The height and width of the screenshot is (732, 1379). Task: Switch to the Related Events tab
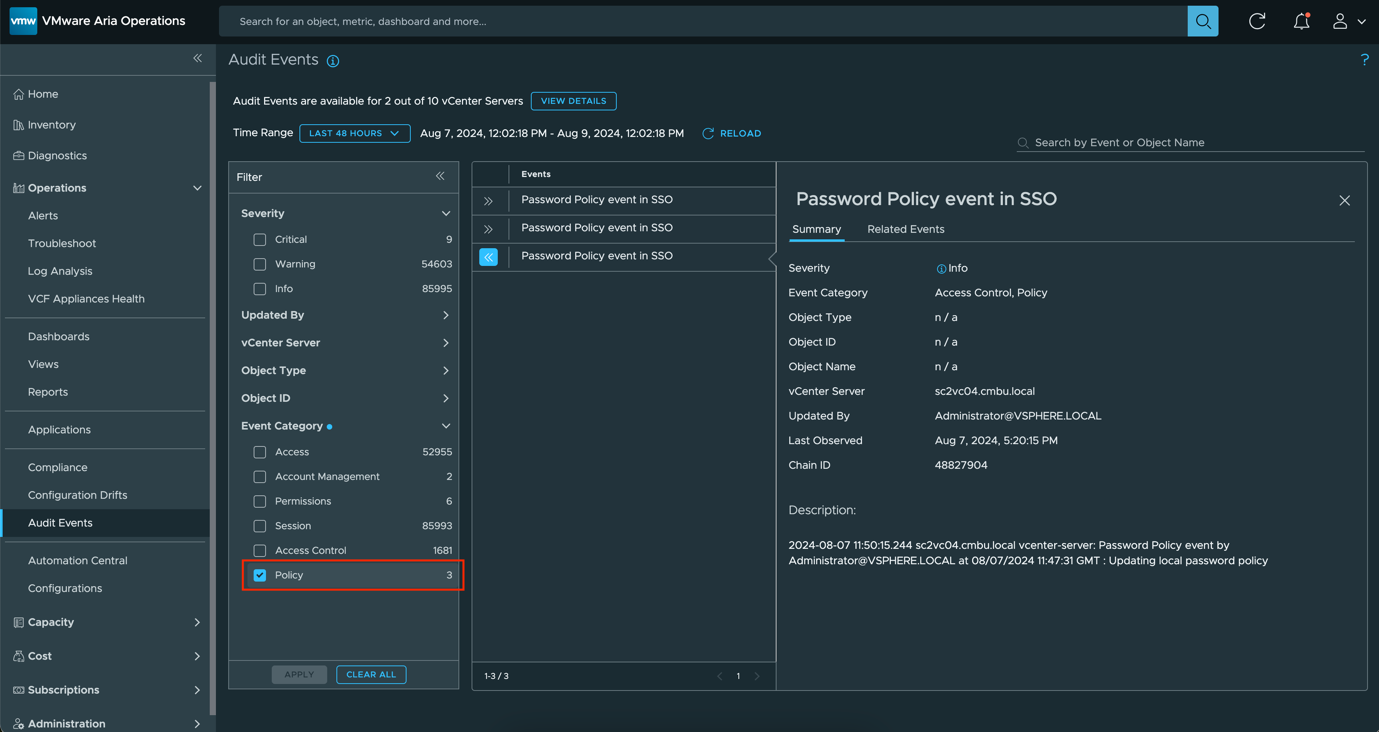(x=906, y=229)
